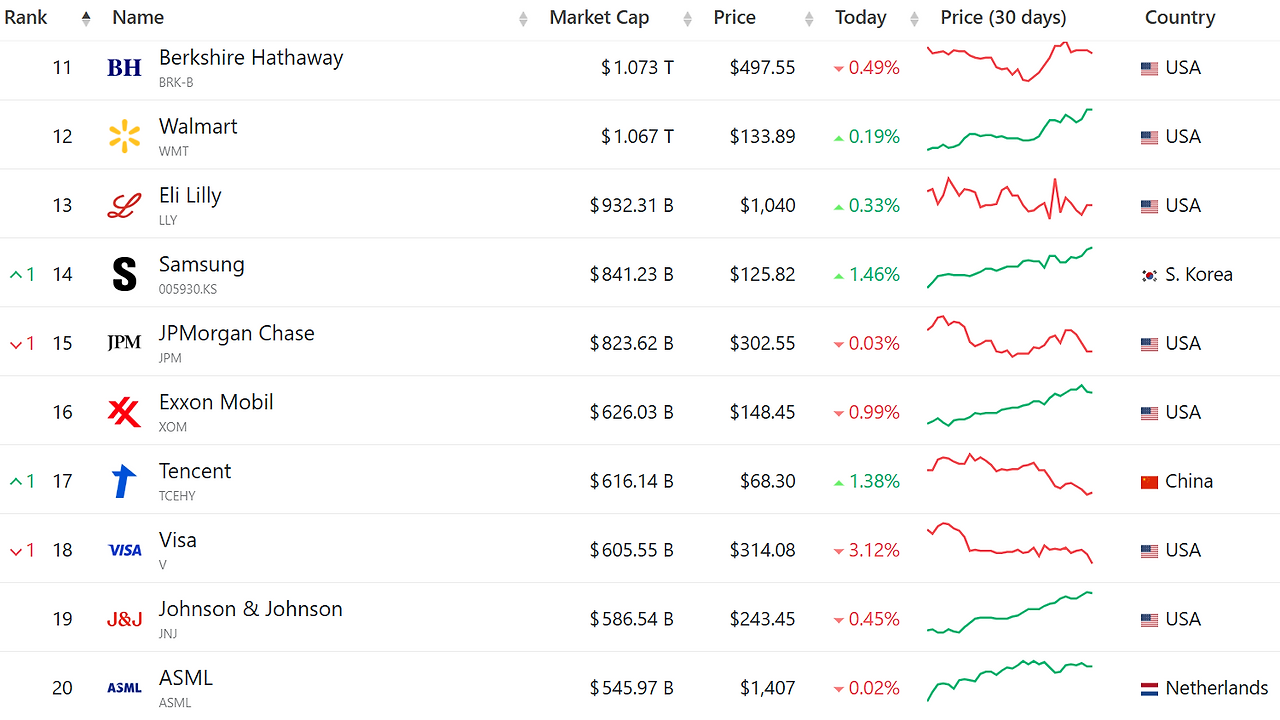Image resolution: width=1280 pixels, height=720 pixels.
Task: View Walmart 30-day price chart
Action: [x=1010, y=131]
